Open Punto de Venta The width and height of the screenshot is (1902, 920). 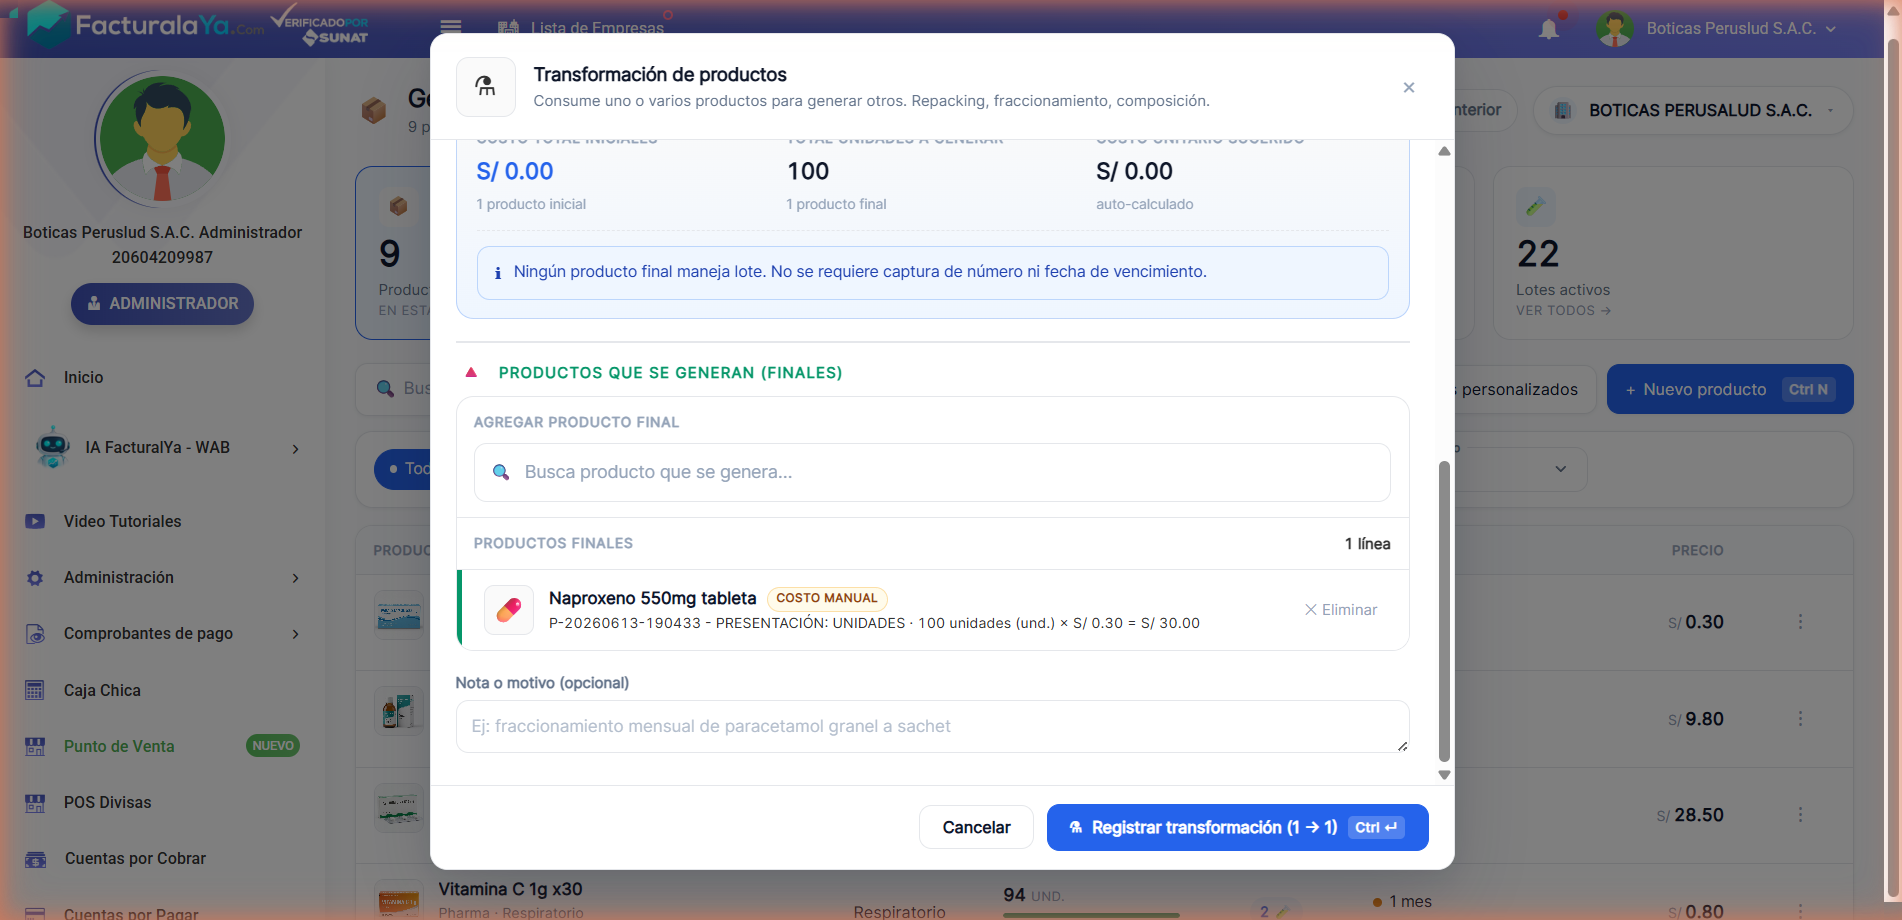[119, 746]
